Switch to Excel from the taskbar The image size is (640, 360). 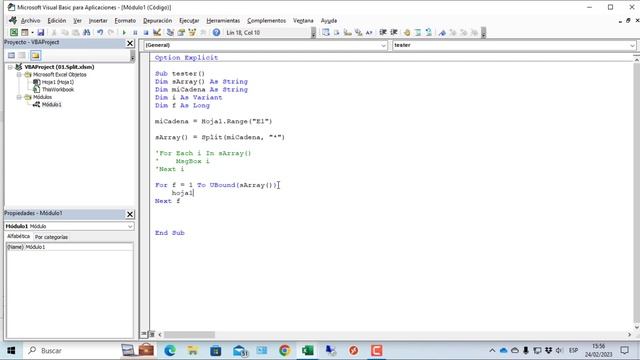[x=307, y=350]
